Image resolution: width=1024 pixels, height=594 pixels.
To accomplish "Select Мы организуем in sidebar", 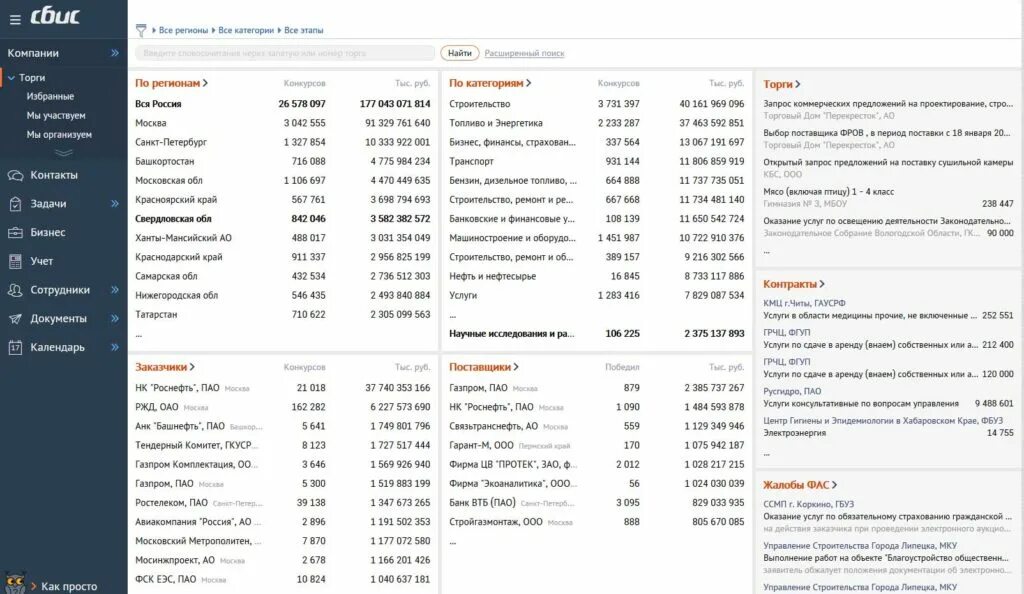I will [x=59, y=134].
